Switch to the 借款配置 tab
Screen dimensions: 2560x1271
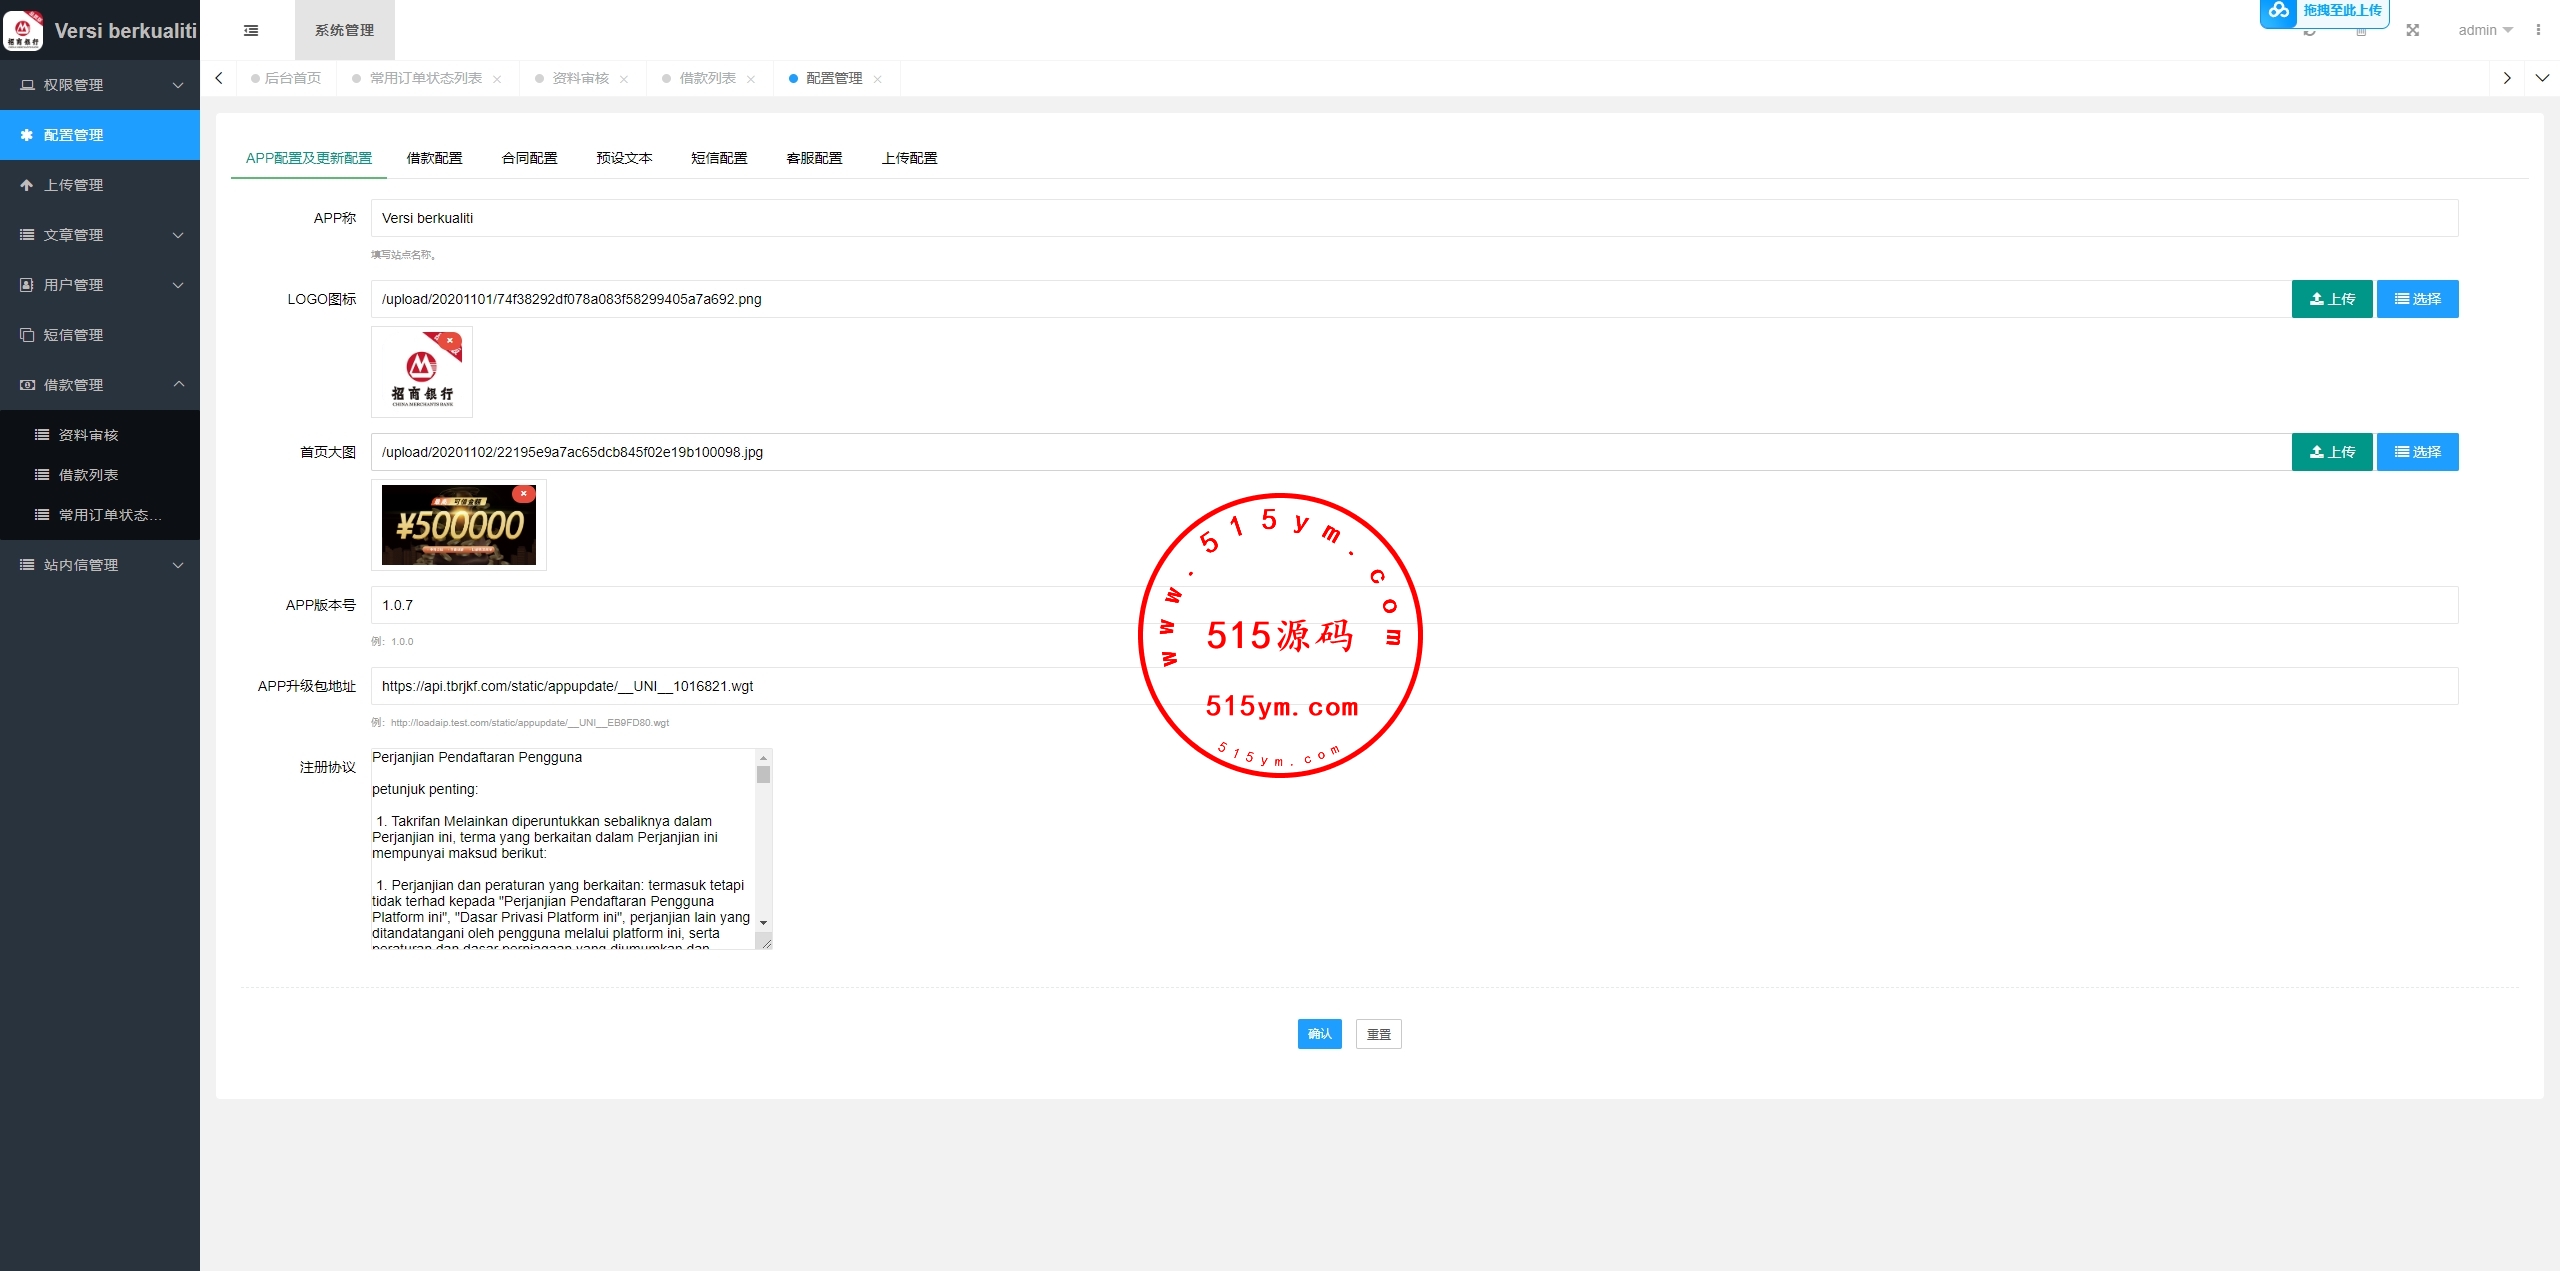pyautogui.click(x=434, y=158)
